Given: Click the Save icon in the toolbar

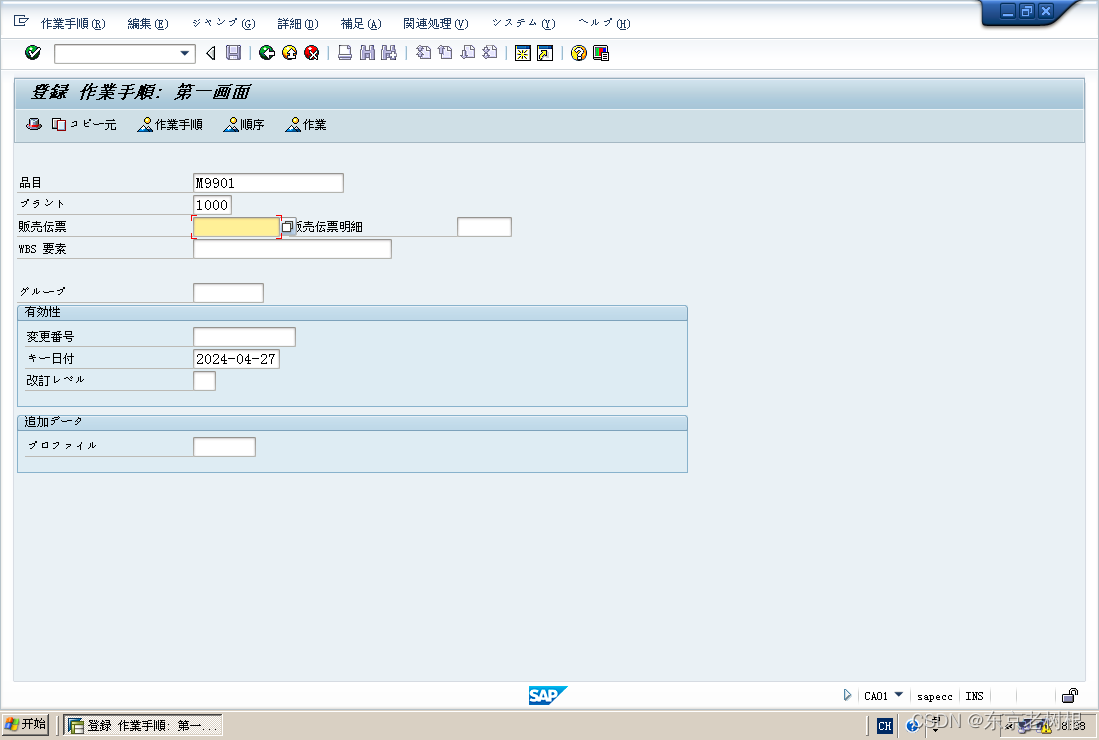Looking at the screenshot, I should click(x=232, y=53).
